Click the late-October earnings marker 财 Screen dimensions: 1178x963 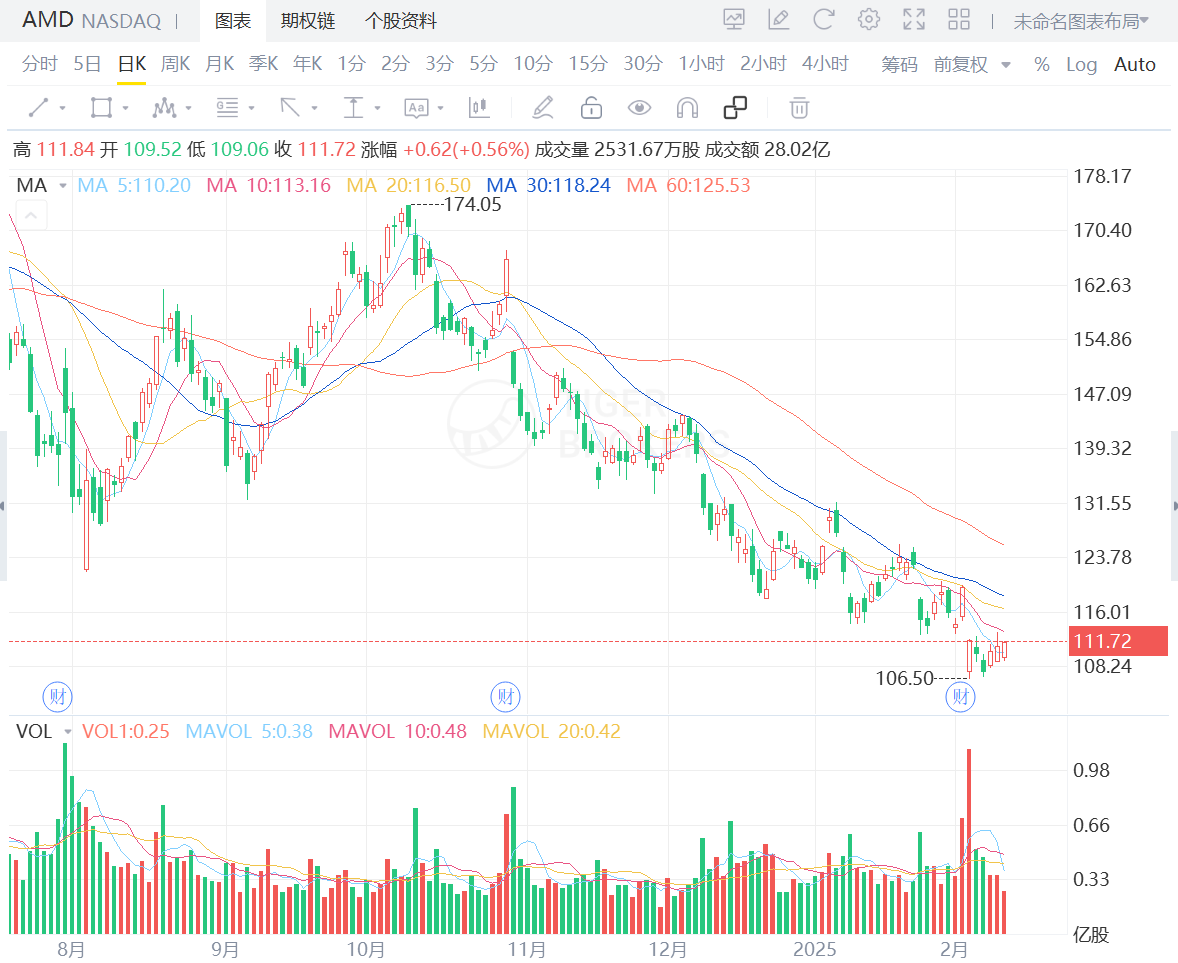tap(506, 696)
